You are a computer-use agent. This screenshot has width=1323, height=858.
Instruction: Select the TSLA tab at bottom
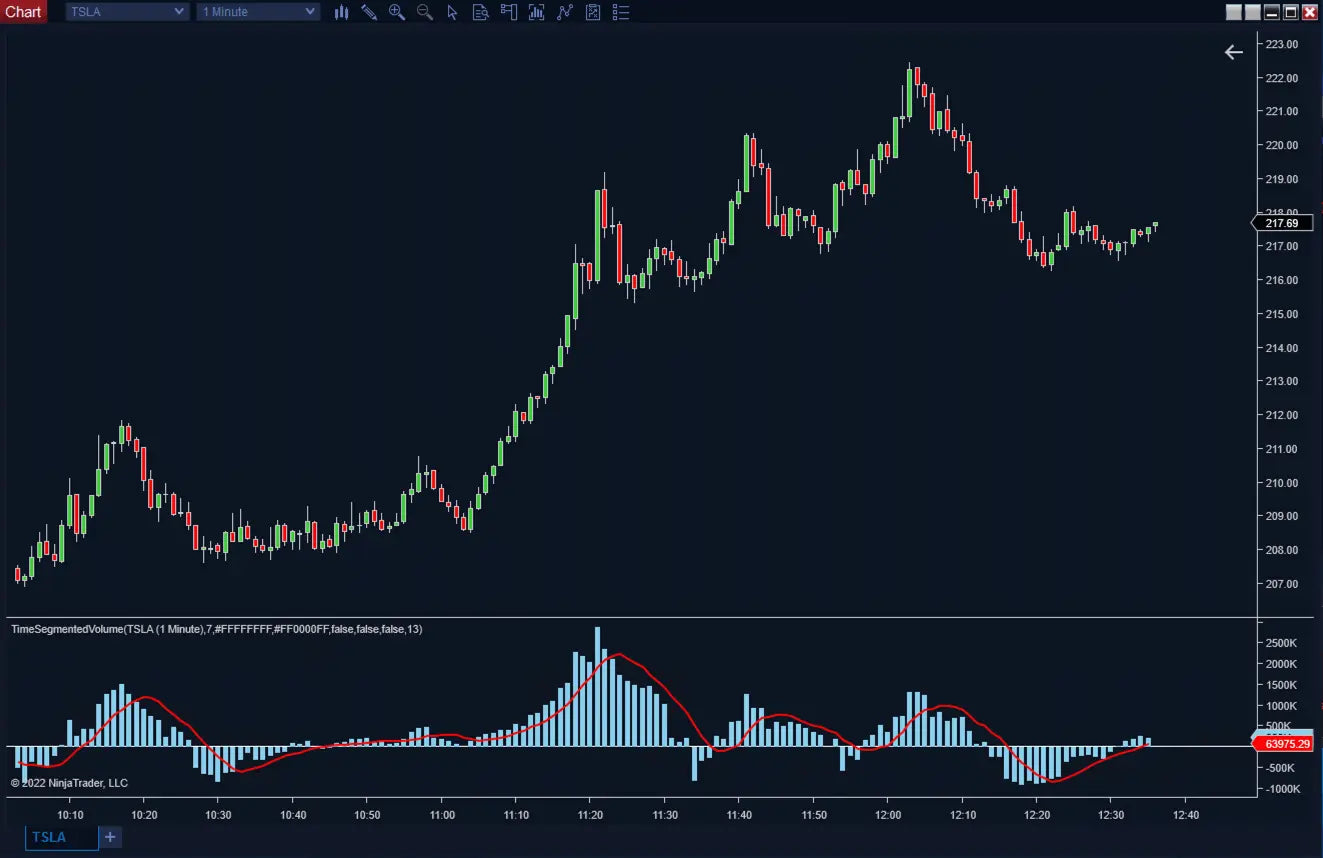click(61, 837)
